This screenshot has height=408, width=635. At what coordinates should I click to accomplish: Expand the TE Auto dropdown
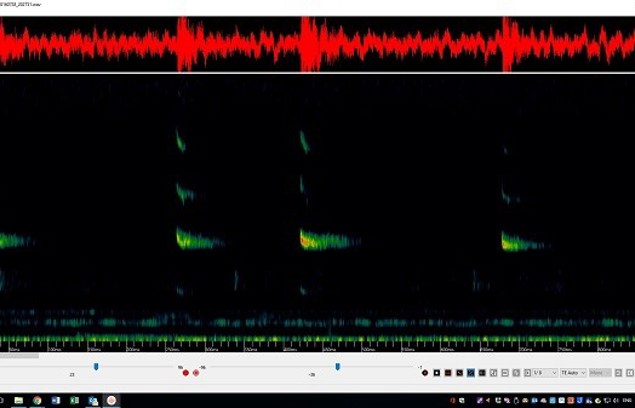(x=573, y=373)
